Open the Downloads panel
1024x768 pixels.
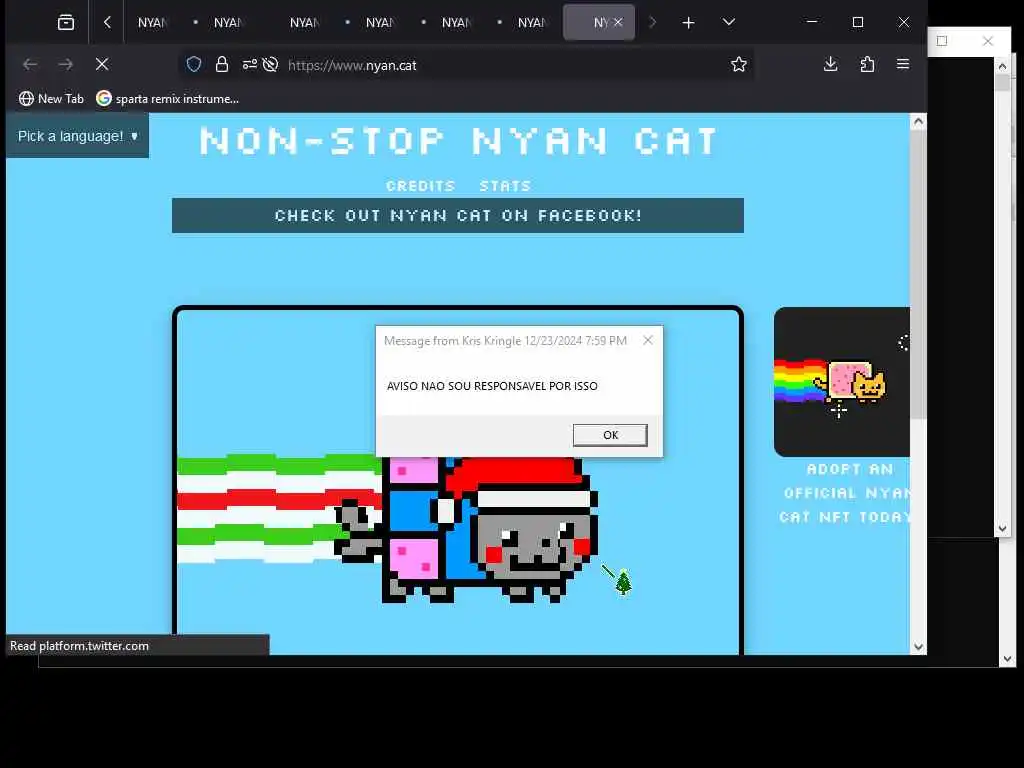click(x=831, y=64)
